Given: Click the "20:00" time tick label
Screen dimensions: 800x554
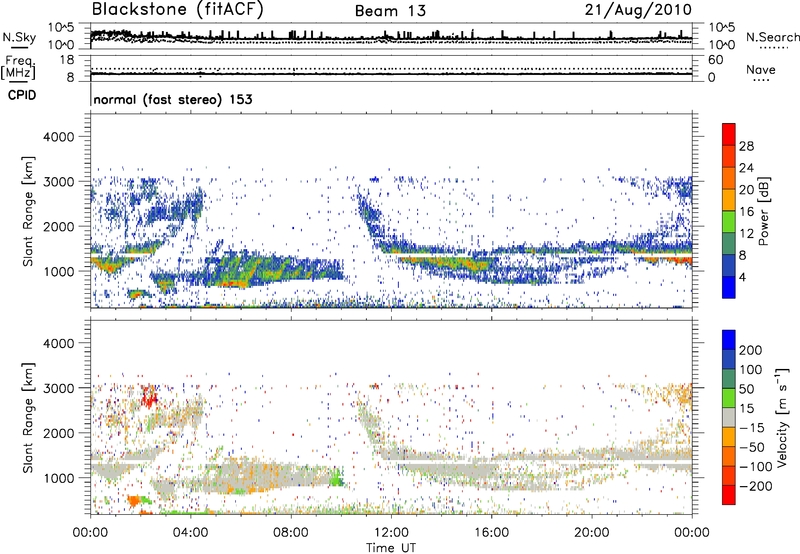Looking at the screenshot, I should coord(592,533).
